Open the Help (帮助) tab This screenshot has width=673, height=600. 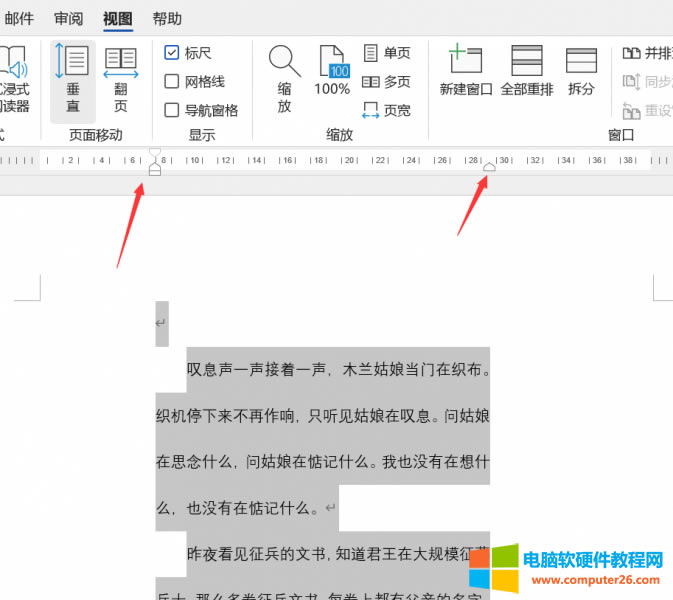167,18
